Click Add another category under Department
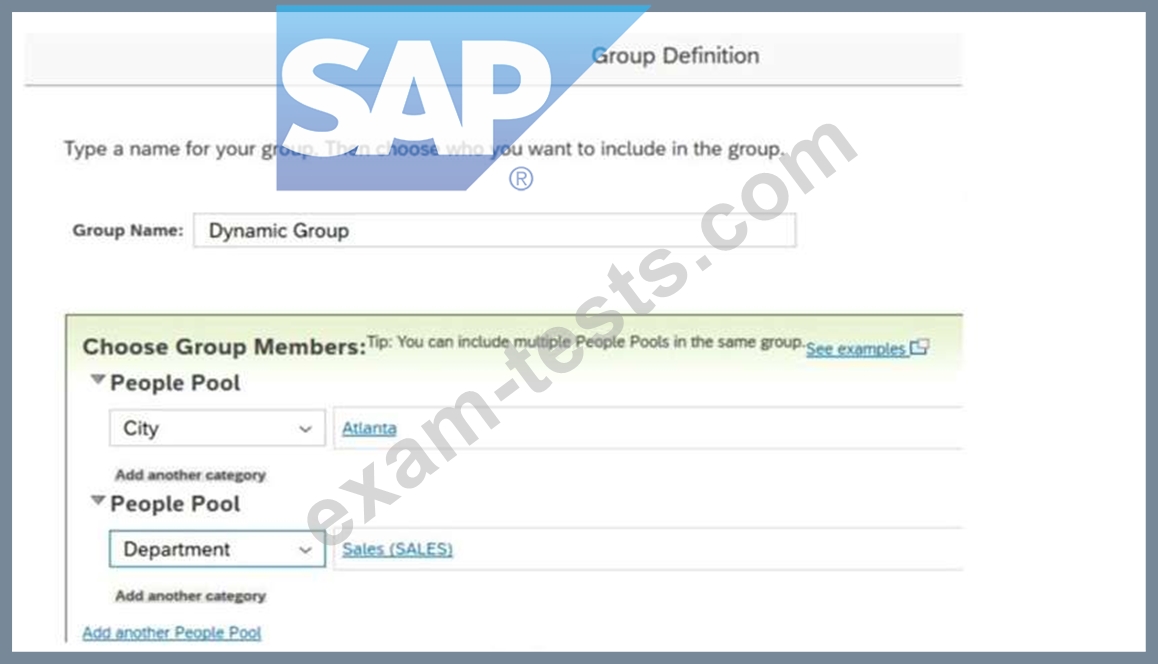 click(x=191, y=596)
